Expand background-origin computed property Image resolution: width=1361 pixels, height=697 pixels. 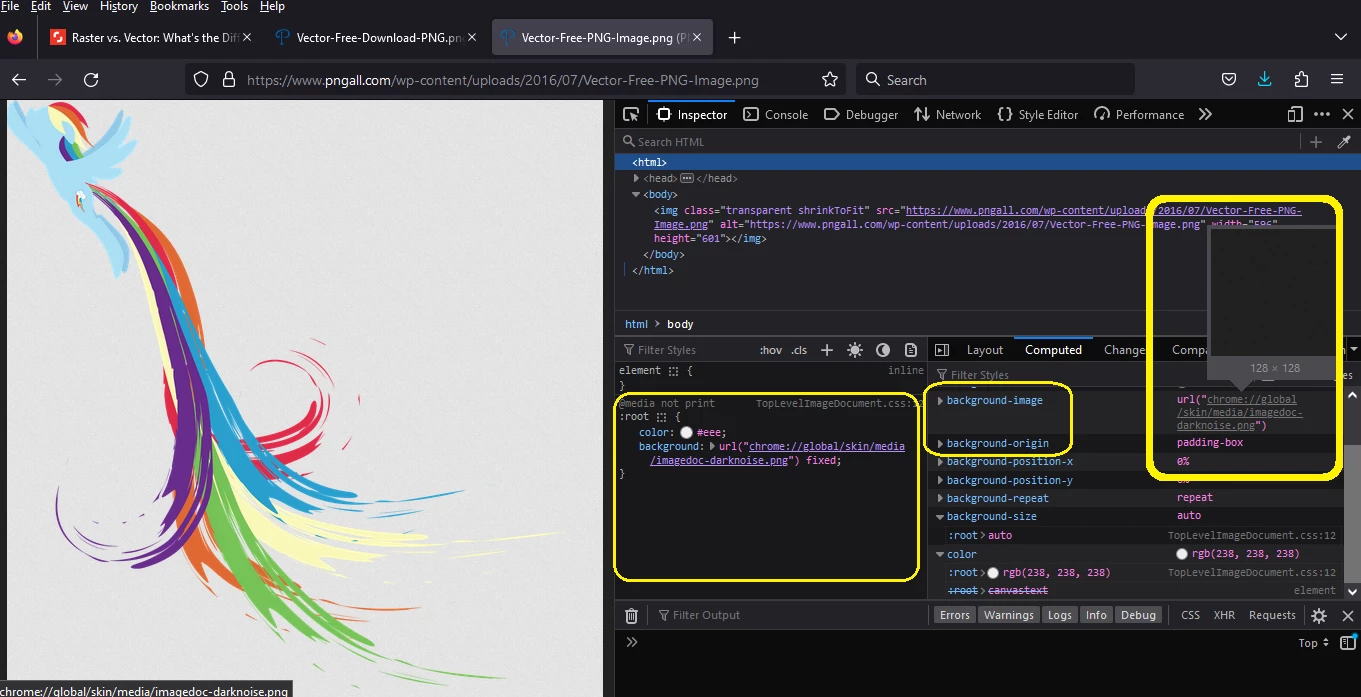940,443
